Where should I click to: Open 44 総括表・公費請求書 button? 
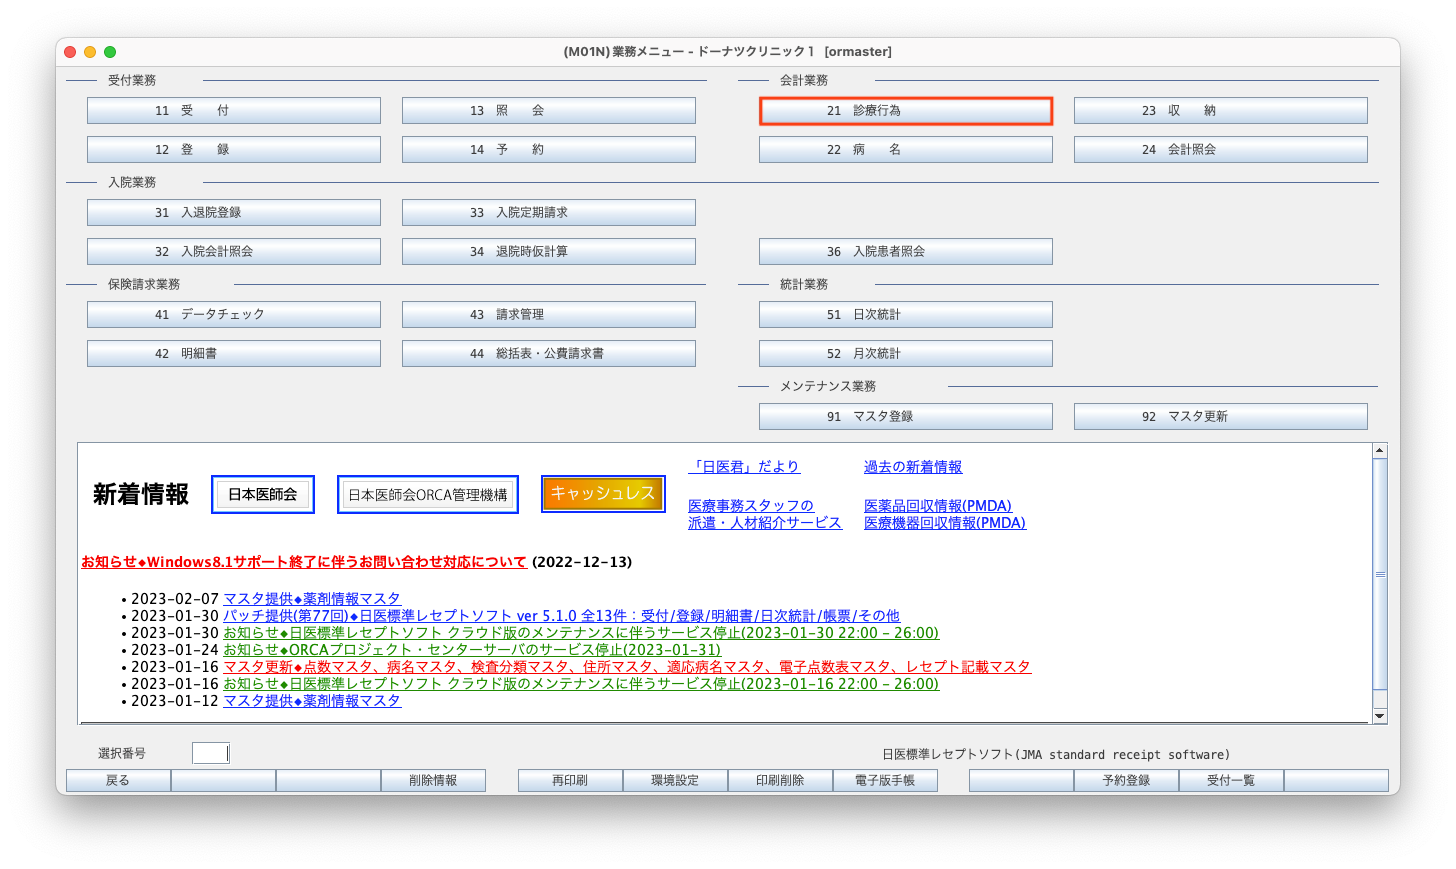(548, 354)
